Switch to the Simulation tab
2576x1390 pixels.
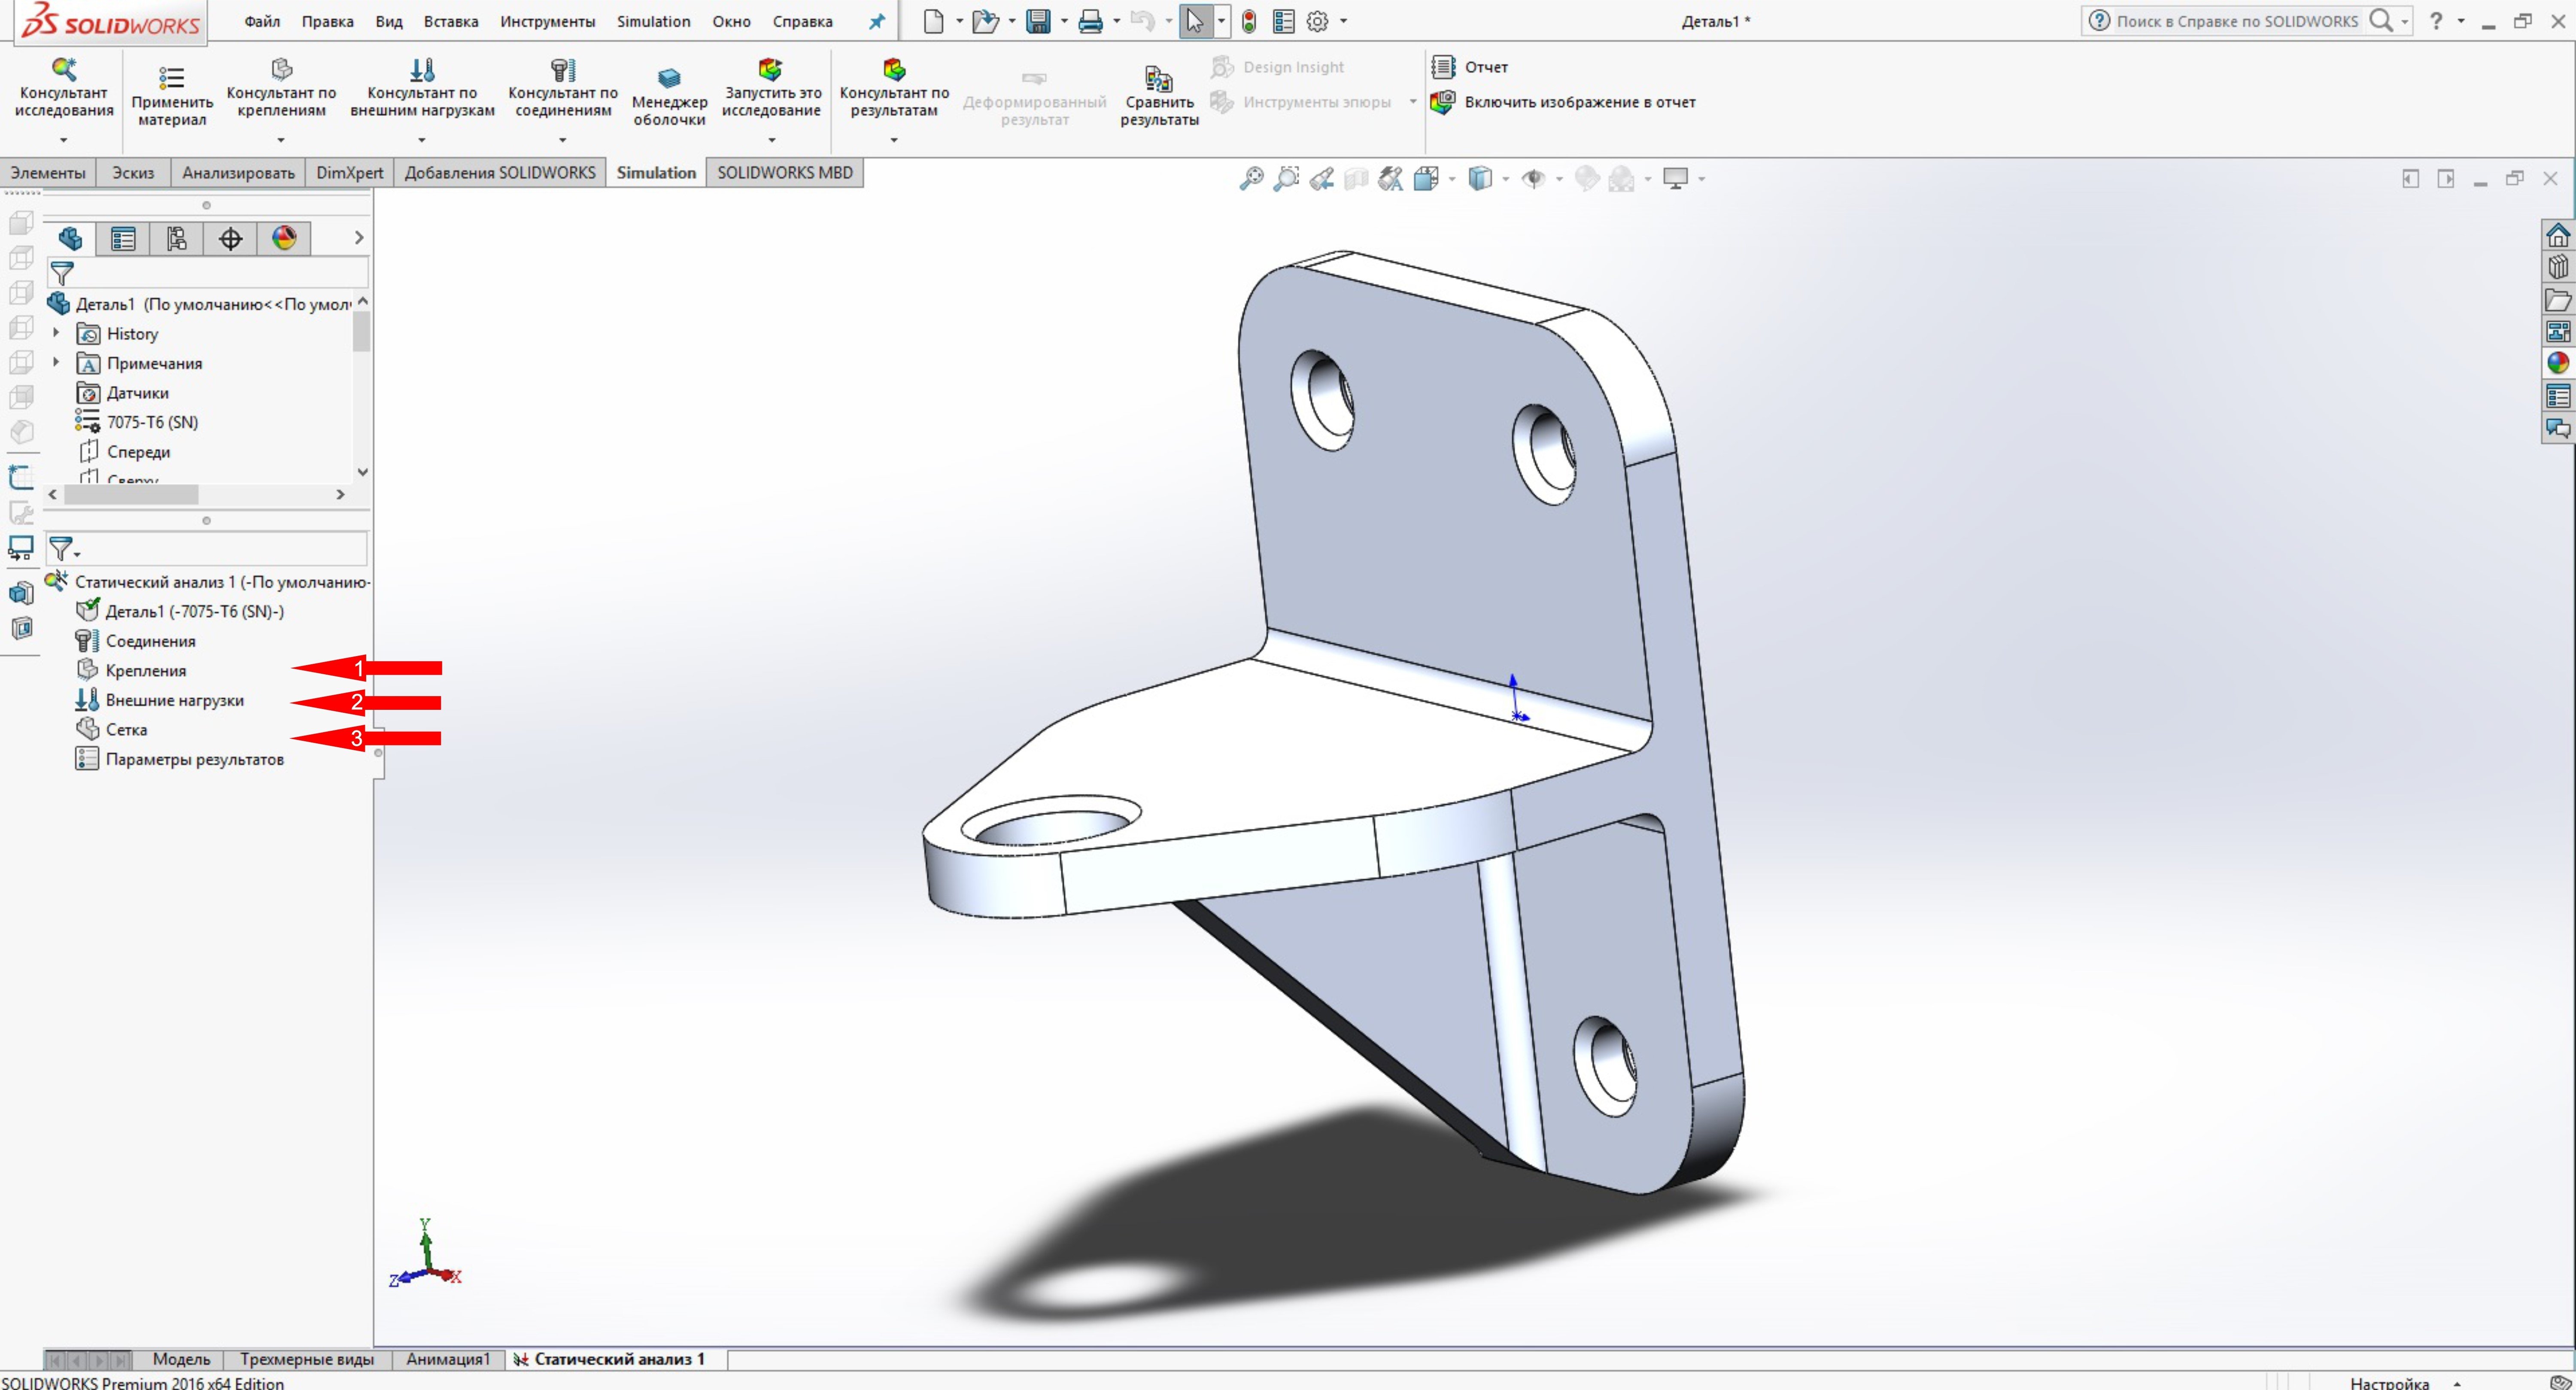coord(655,171)
